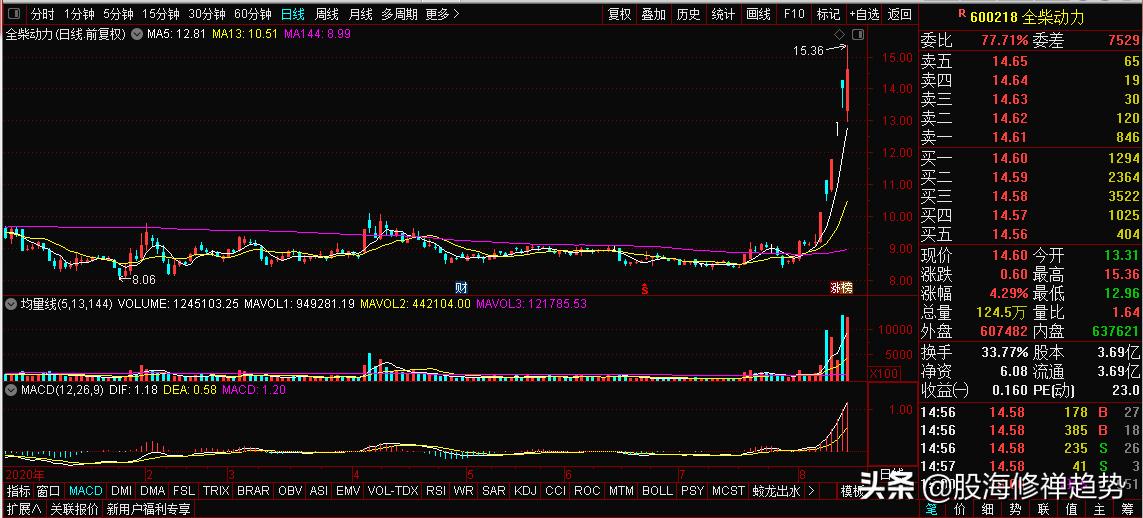Open the 指标 indicator menu
1143x518 pixels.
pyautogui.click(x=19, y=491)
